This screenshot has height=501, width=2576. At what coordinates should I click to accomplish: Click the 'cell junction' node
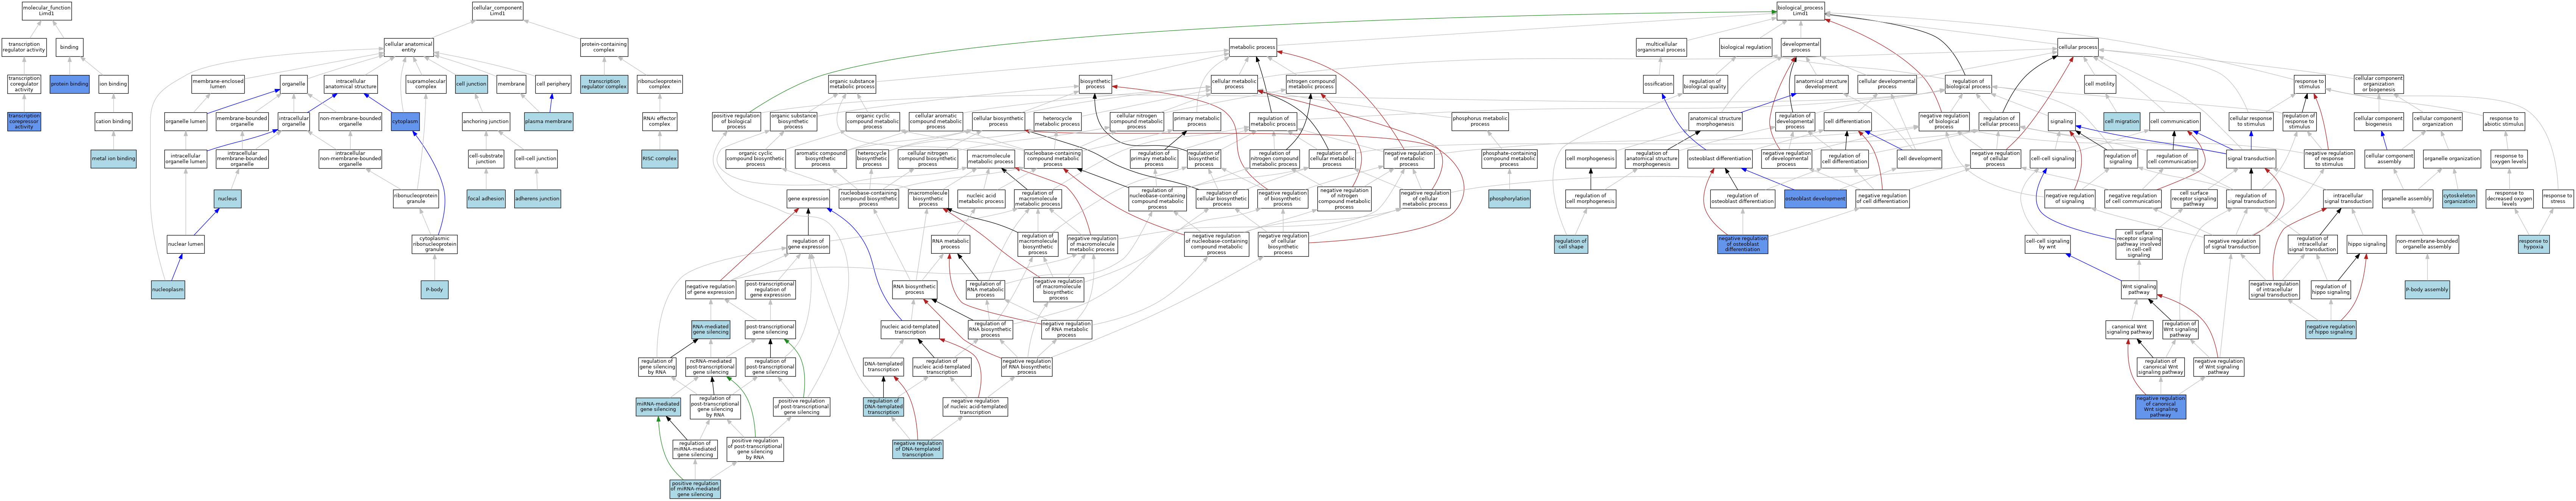tap(471, 84)
